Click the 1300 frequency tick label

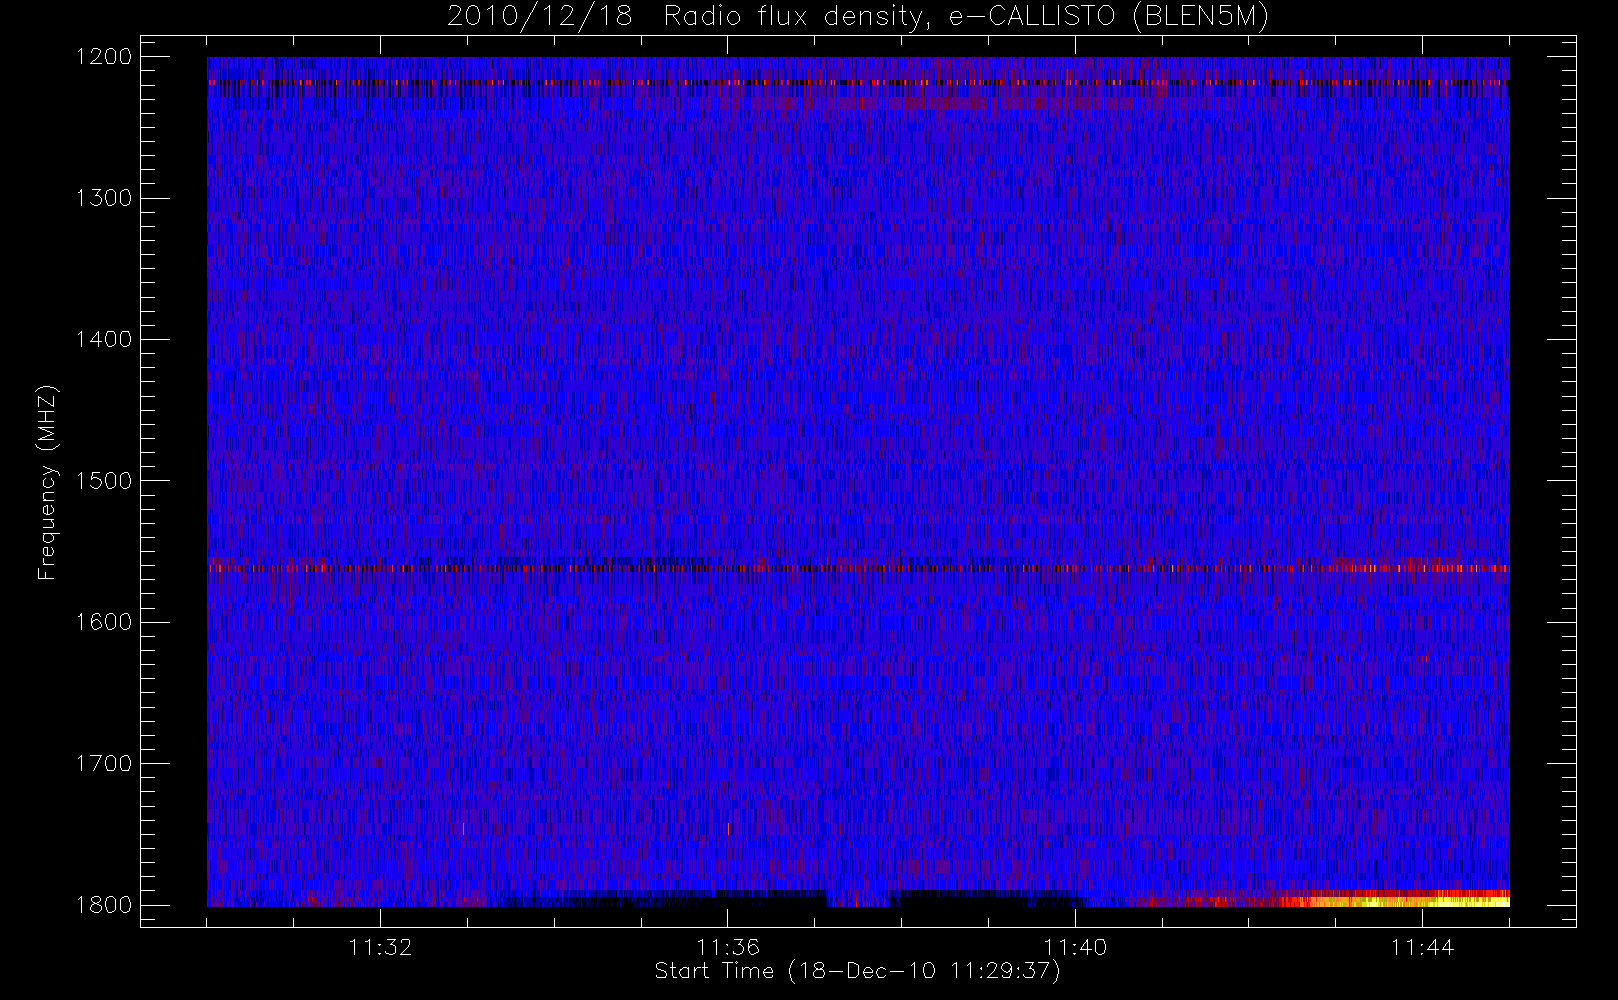[x=104, y=198]
